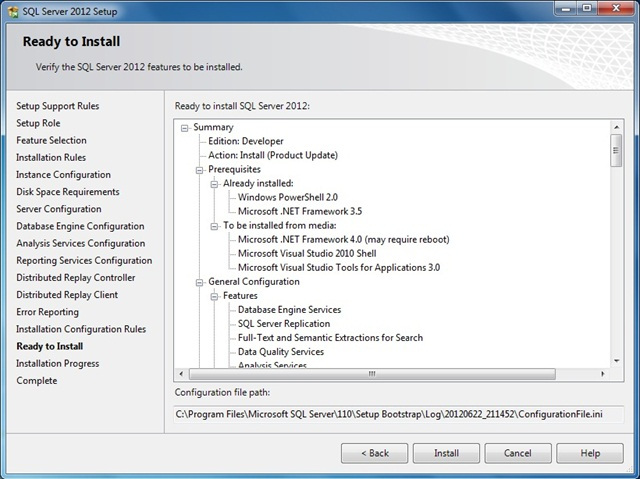Select the Reporting Services Configuration step
Viewport: 640px width, 479px height.
click(84, 260)
